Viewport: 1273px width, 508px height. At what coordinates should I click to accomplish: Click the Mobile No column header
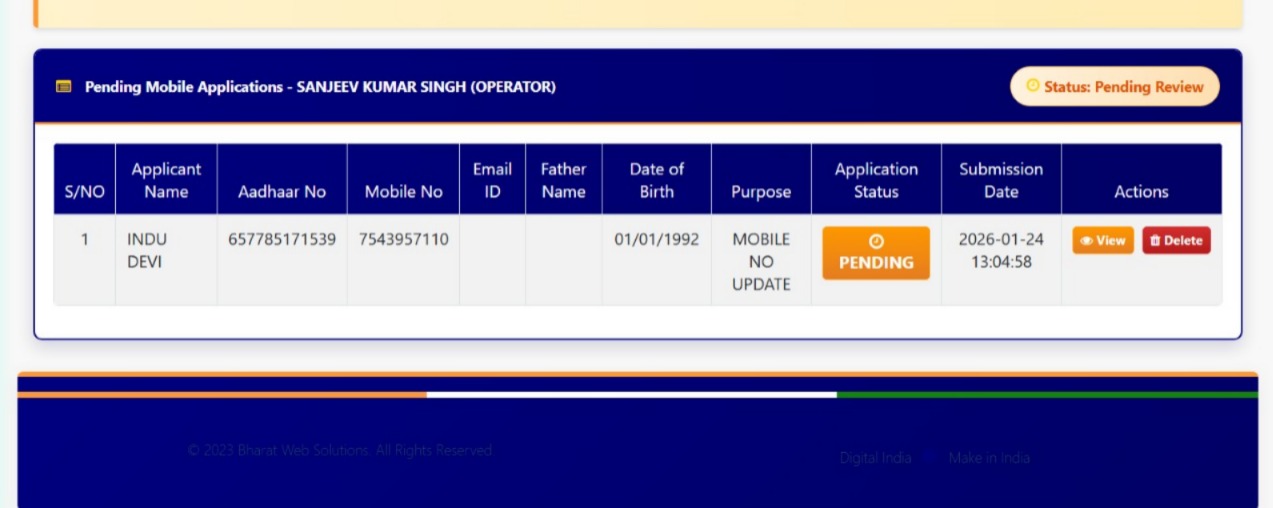tap(403, 192)
